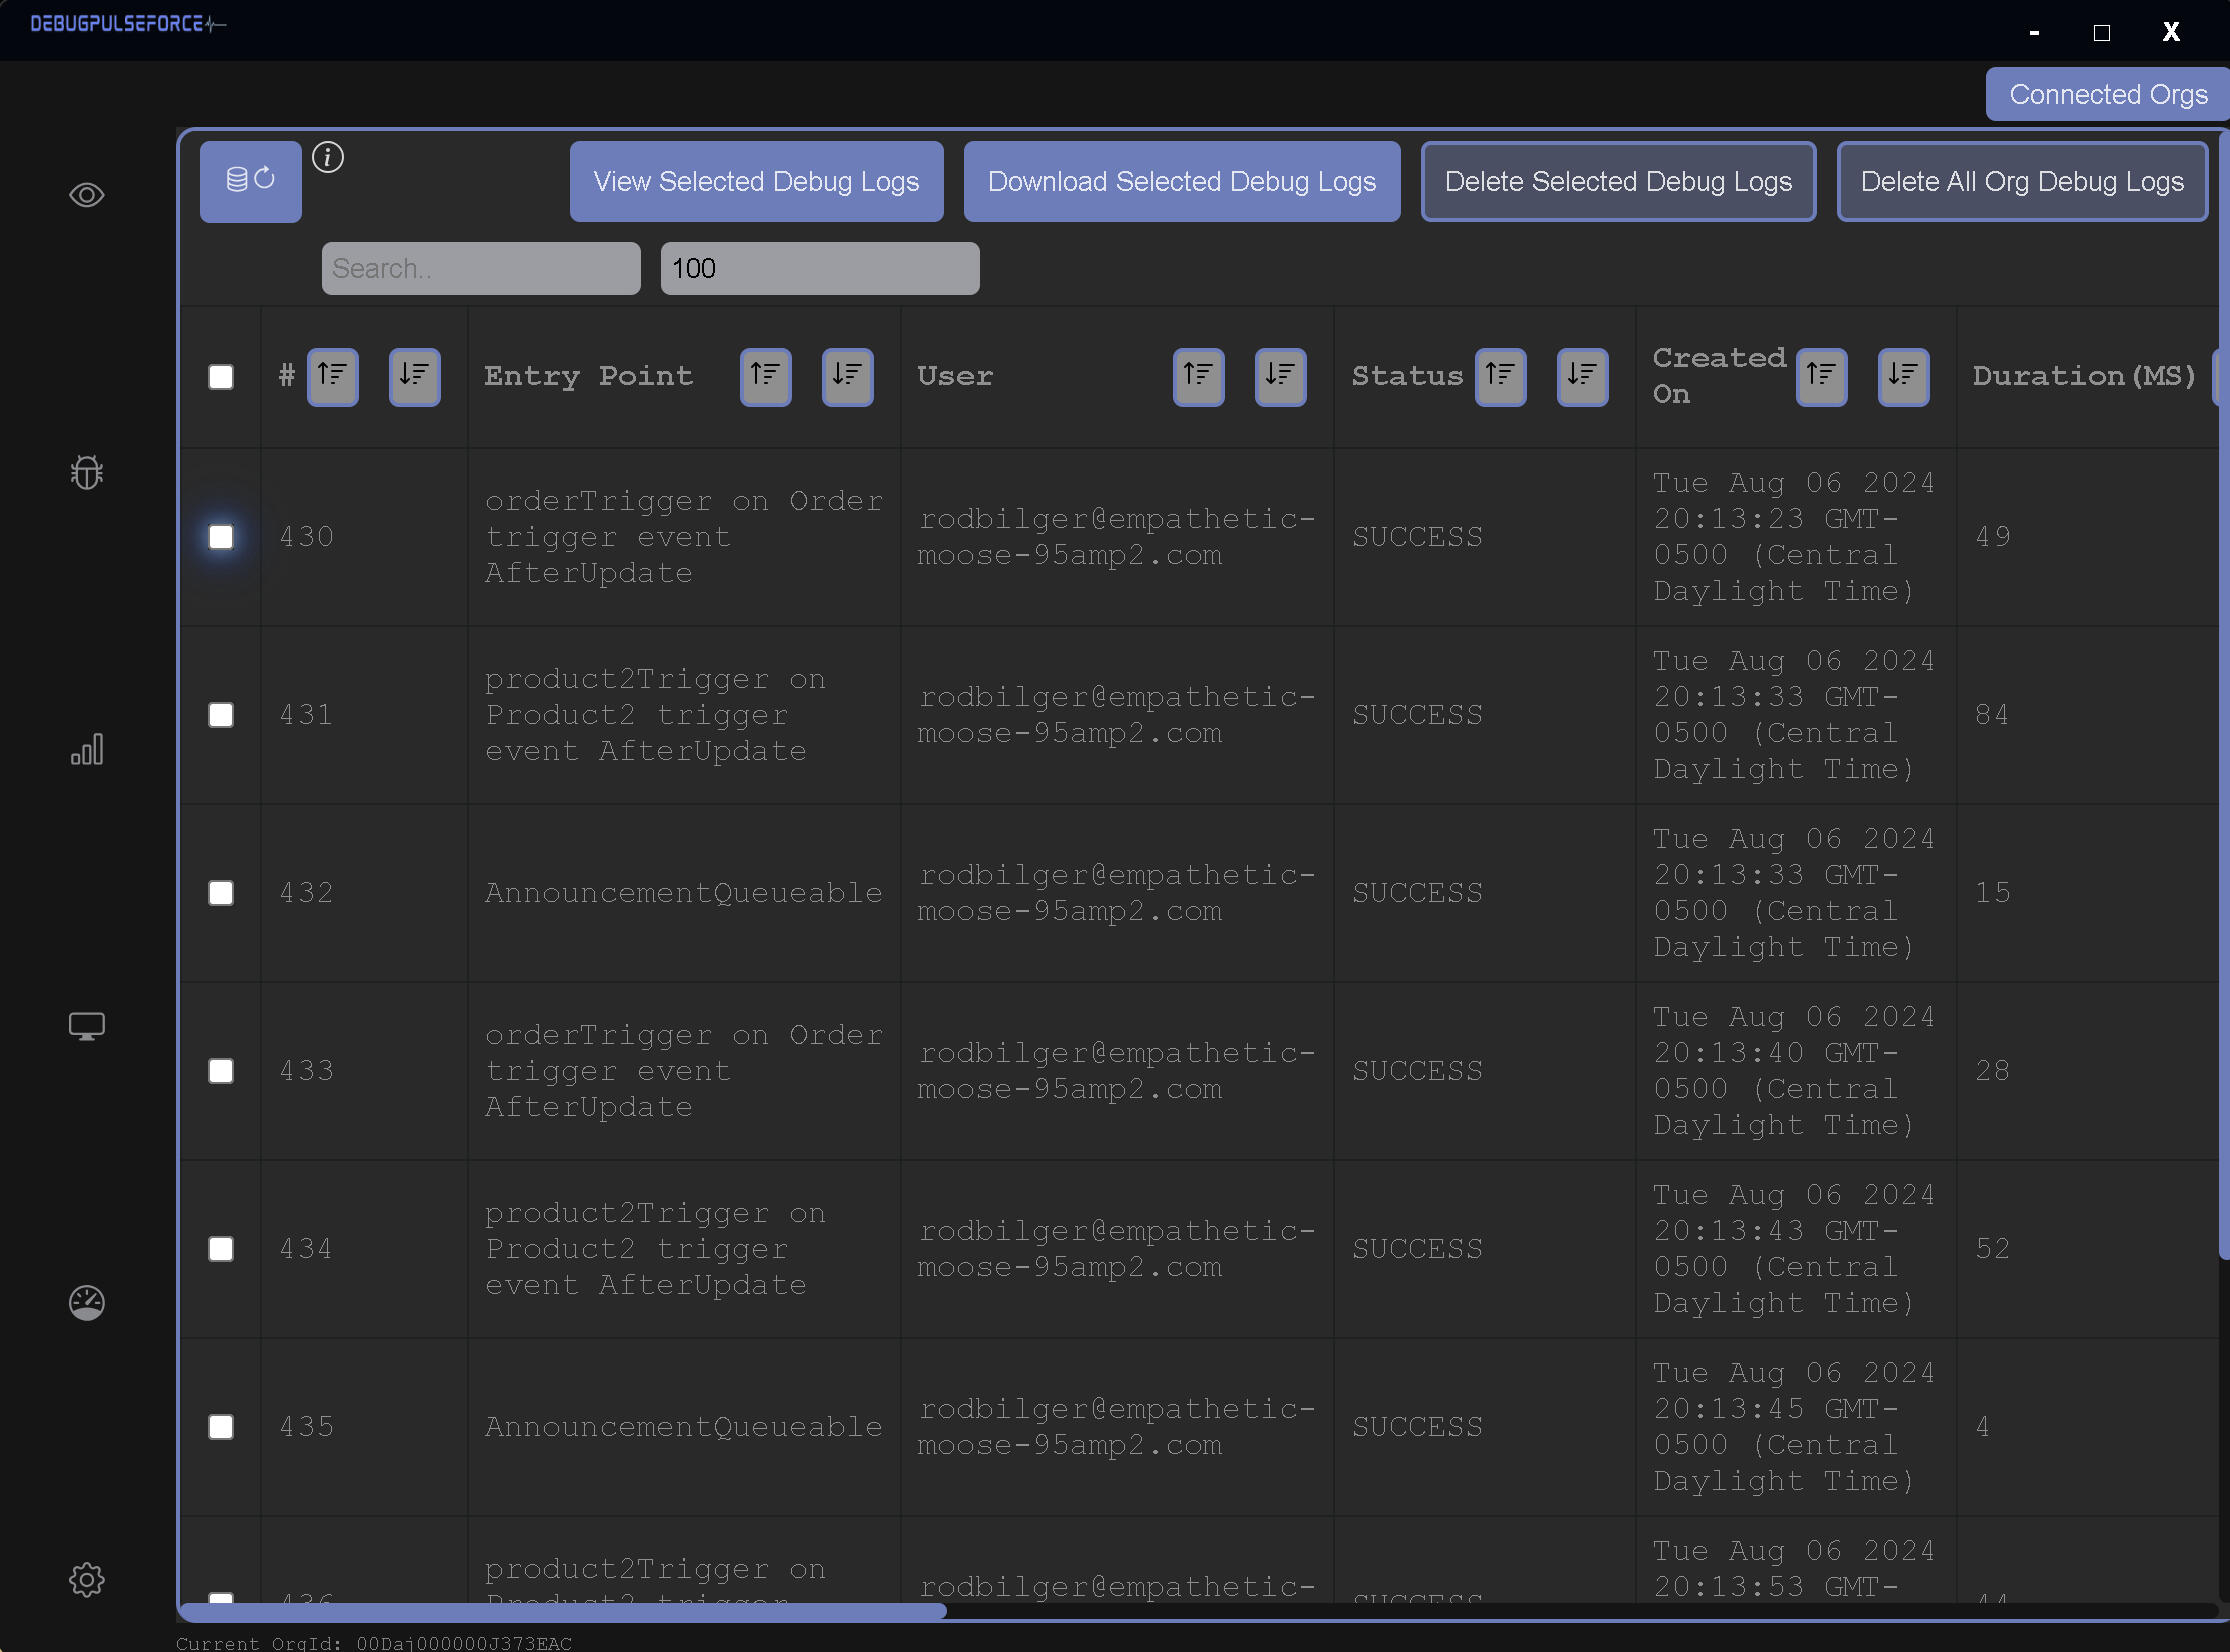Sort Status column descending

click(1582, 376)
